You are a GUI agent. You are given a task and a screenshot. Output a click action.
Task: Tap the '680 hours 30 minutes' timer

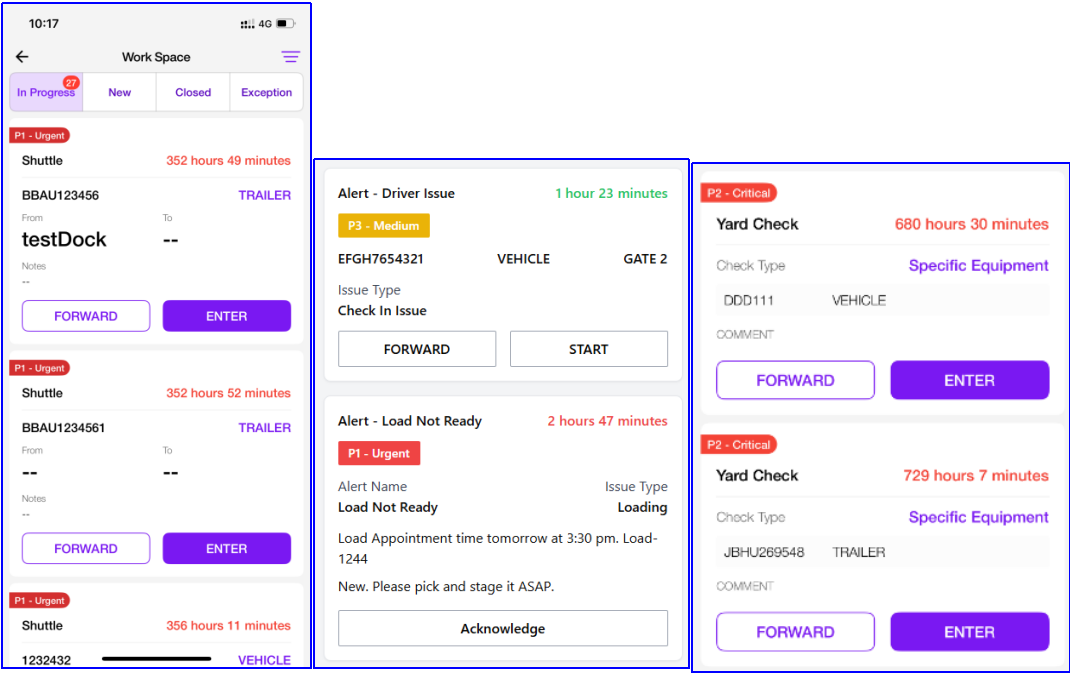coord(972,224)
